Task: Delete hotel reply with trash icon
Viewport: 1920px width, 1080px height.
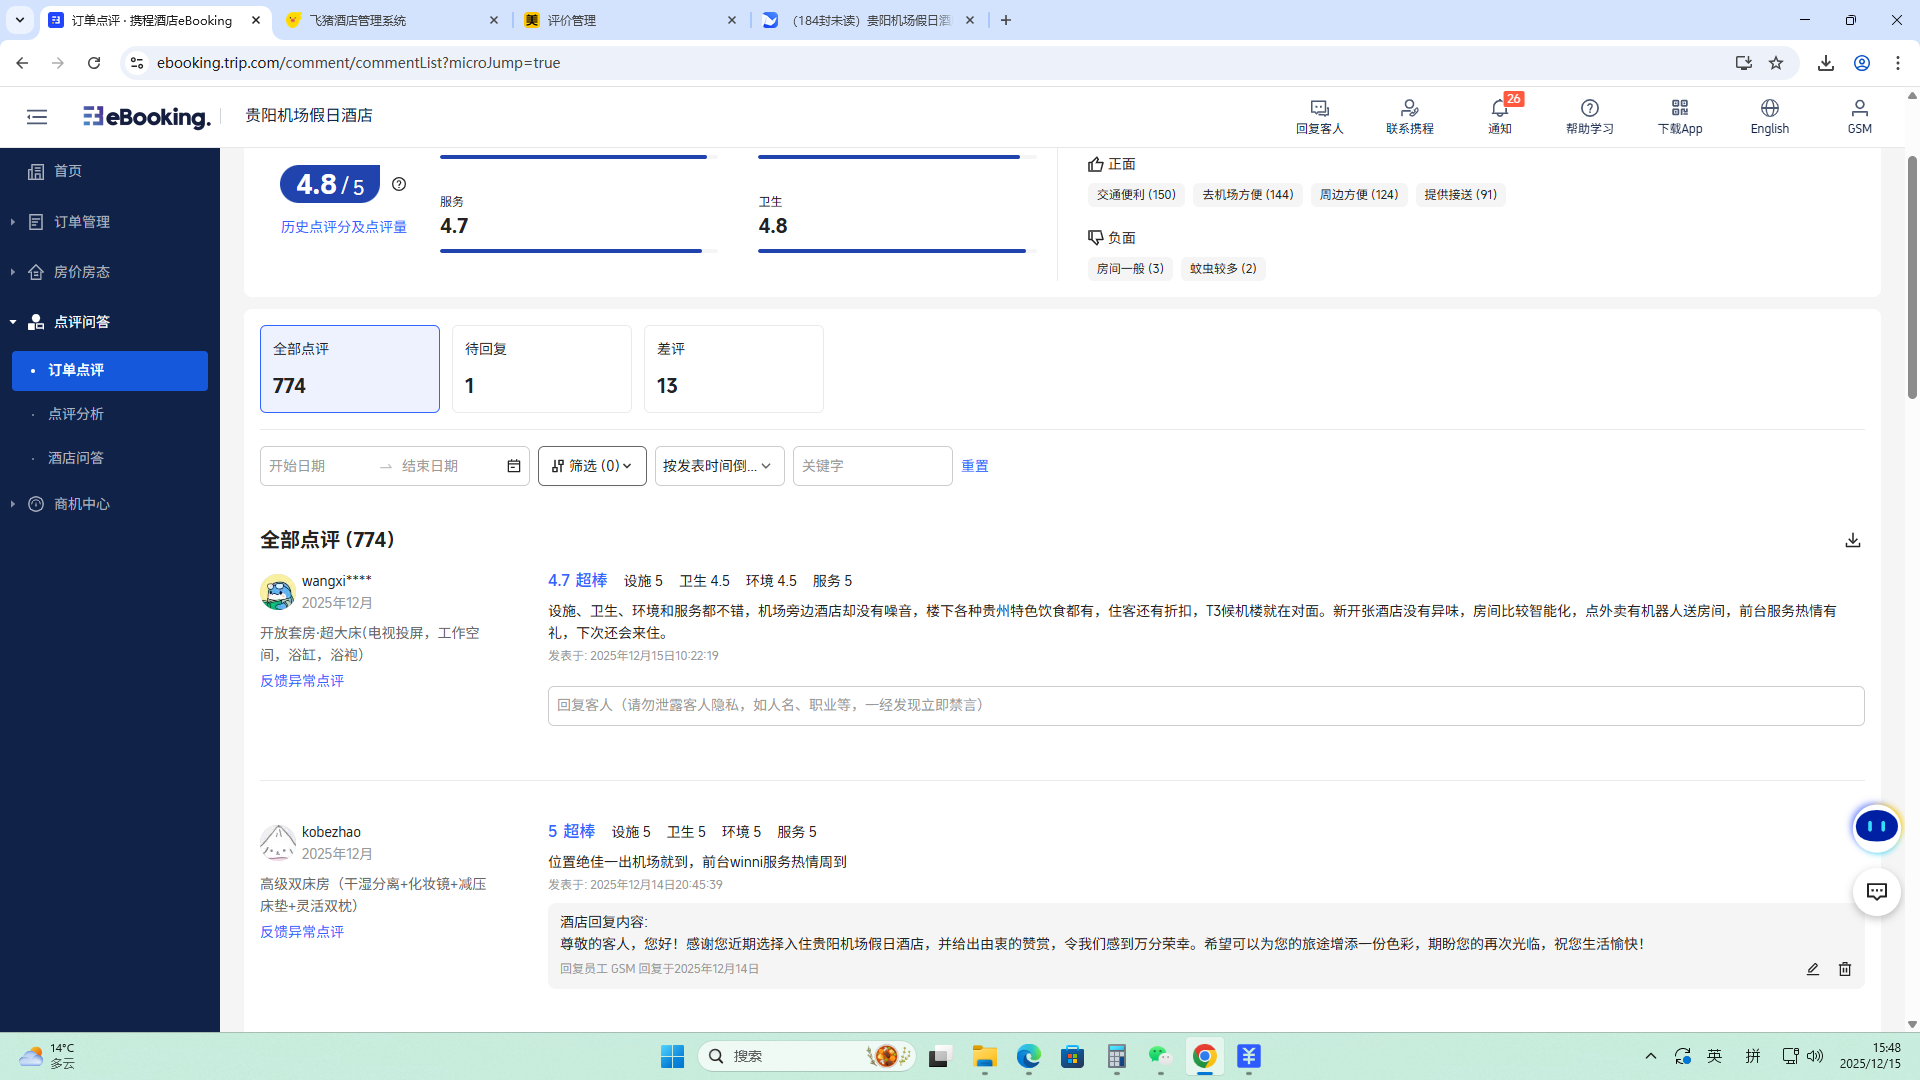Action: point(1845,969)
